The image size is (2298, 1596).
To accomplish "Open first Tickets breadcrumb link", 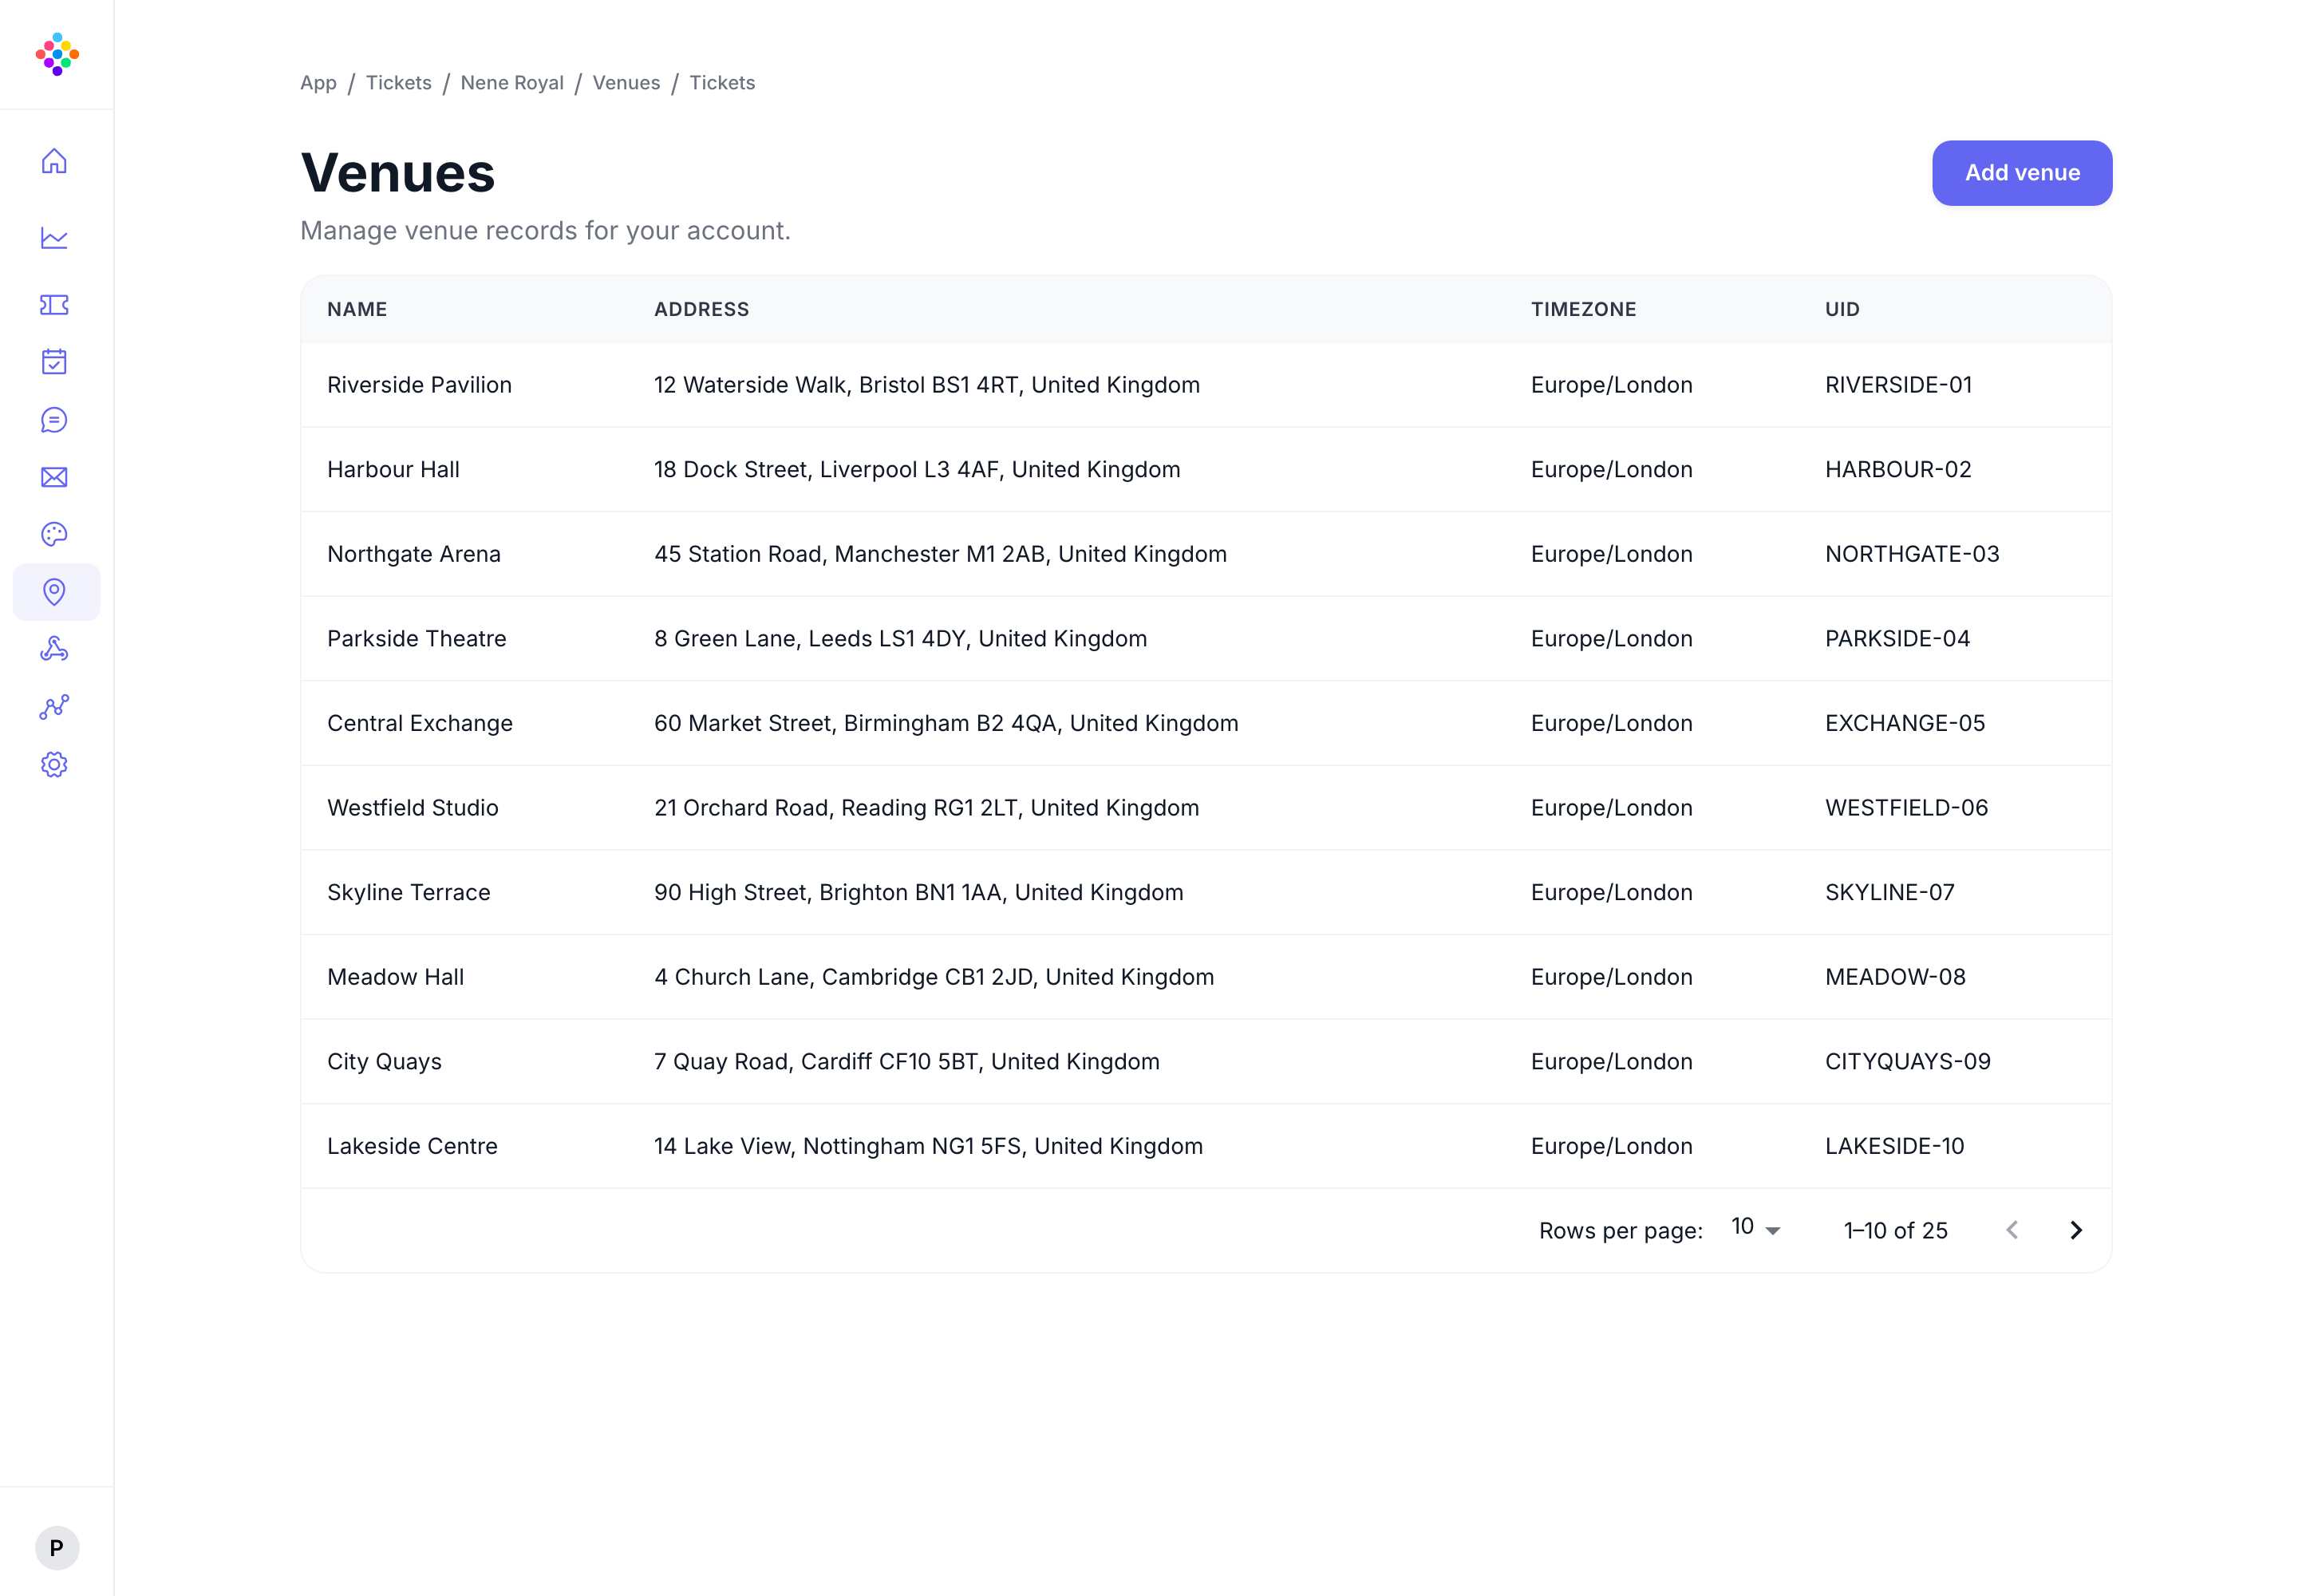I will [x=398, y=83].
